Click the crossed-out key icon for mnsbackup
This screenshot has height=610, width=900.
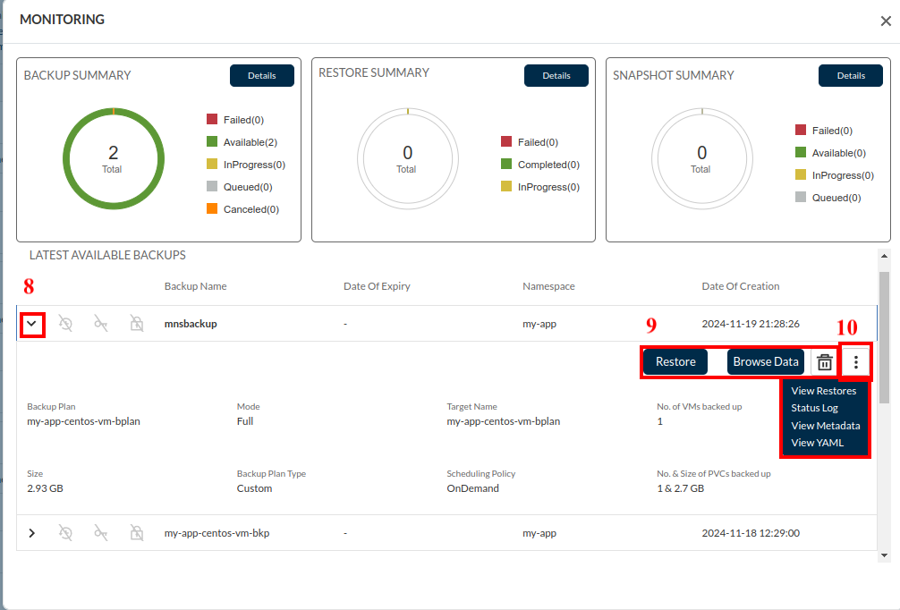tap(101, 324)
